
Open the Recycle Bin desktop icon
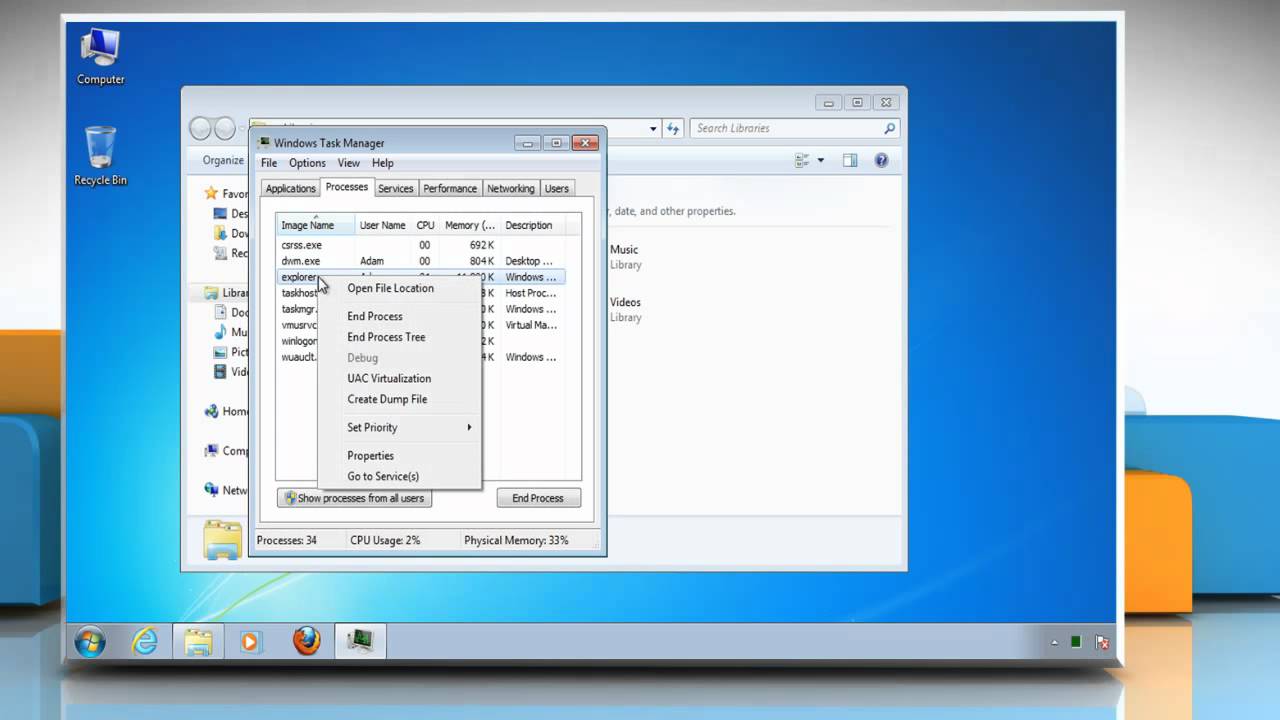point(100,156)
